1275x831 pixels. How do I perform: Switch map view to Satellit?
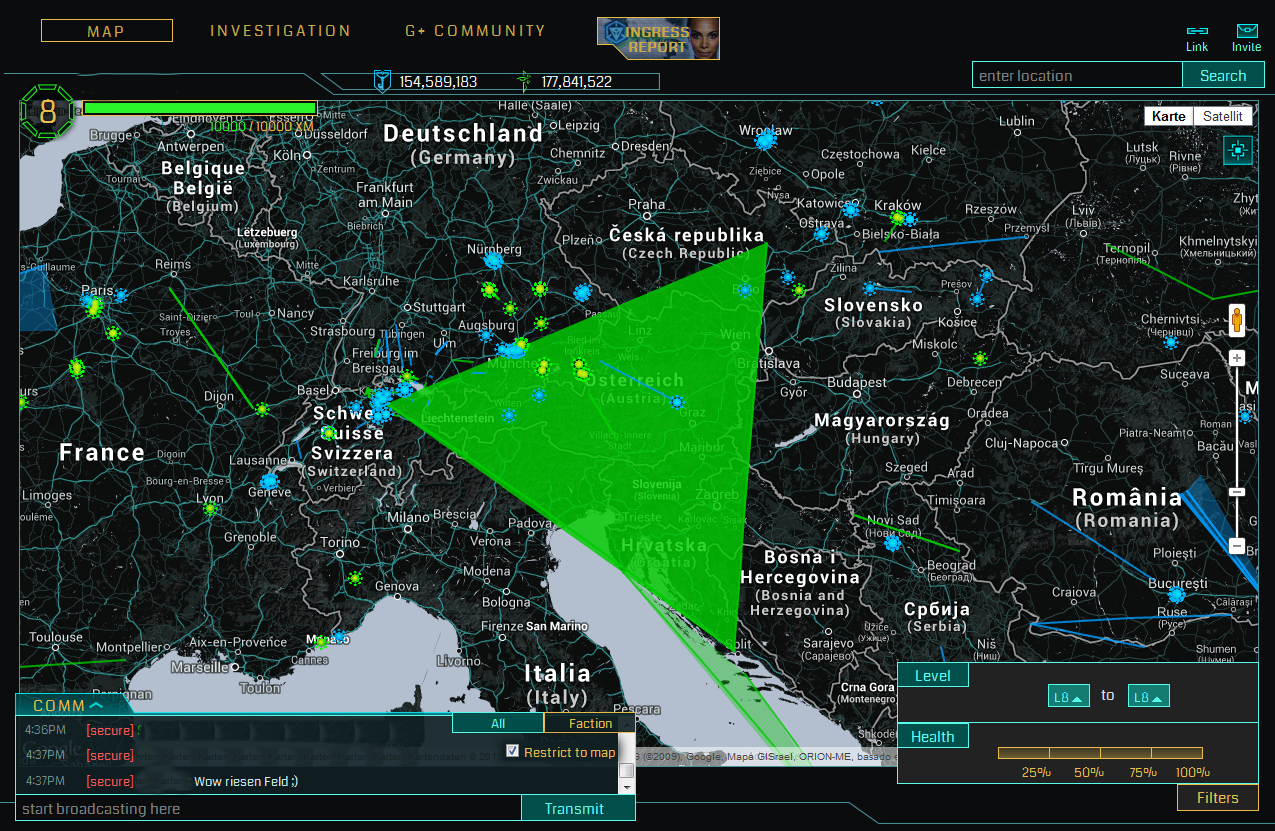coord(1222,116)
